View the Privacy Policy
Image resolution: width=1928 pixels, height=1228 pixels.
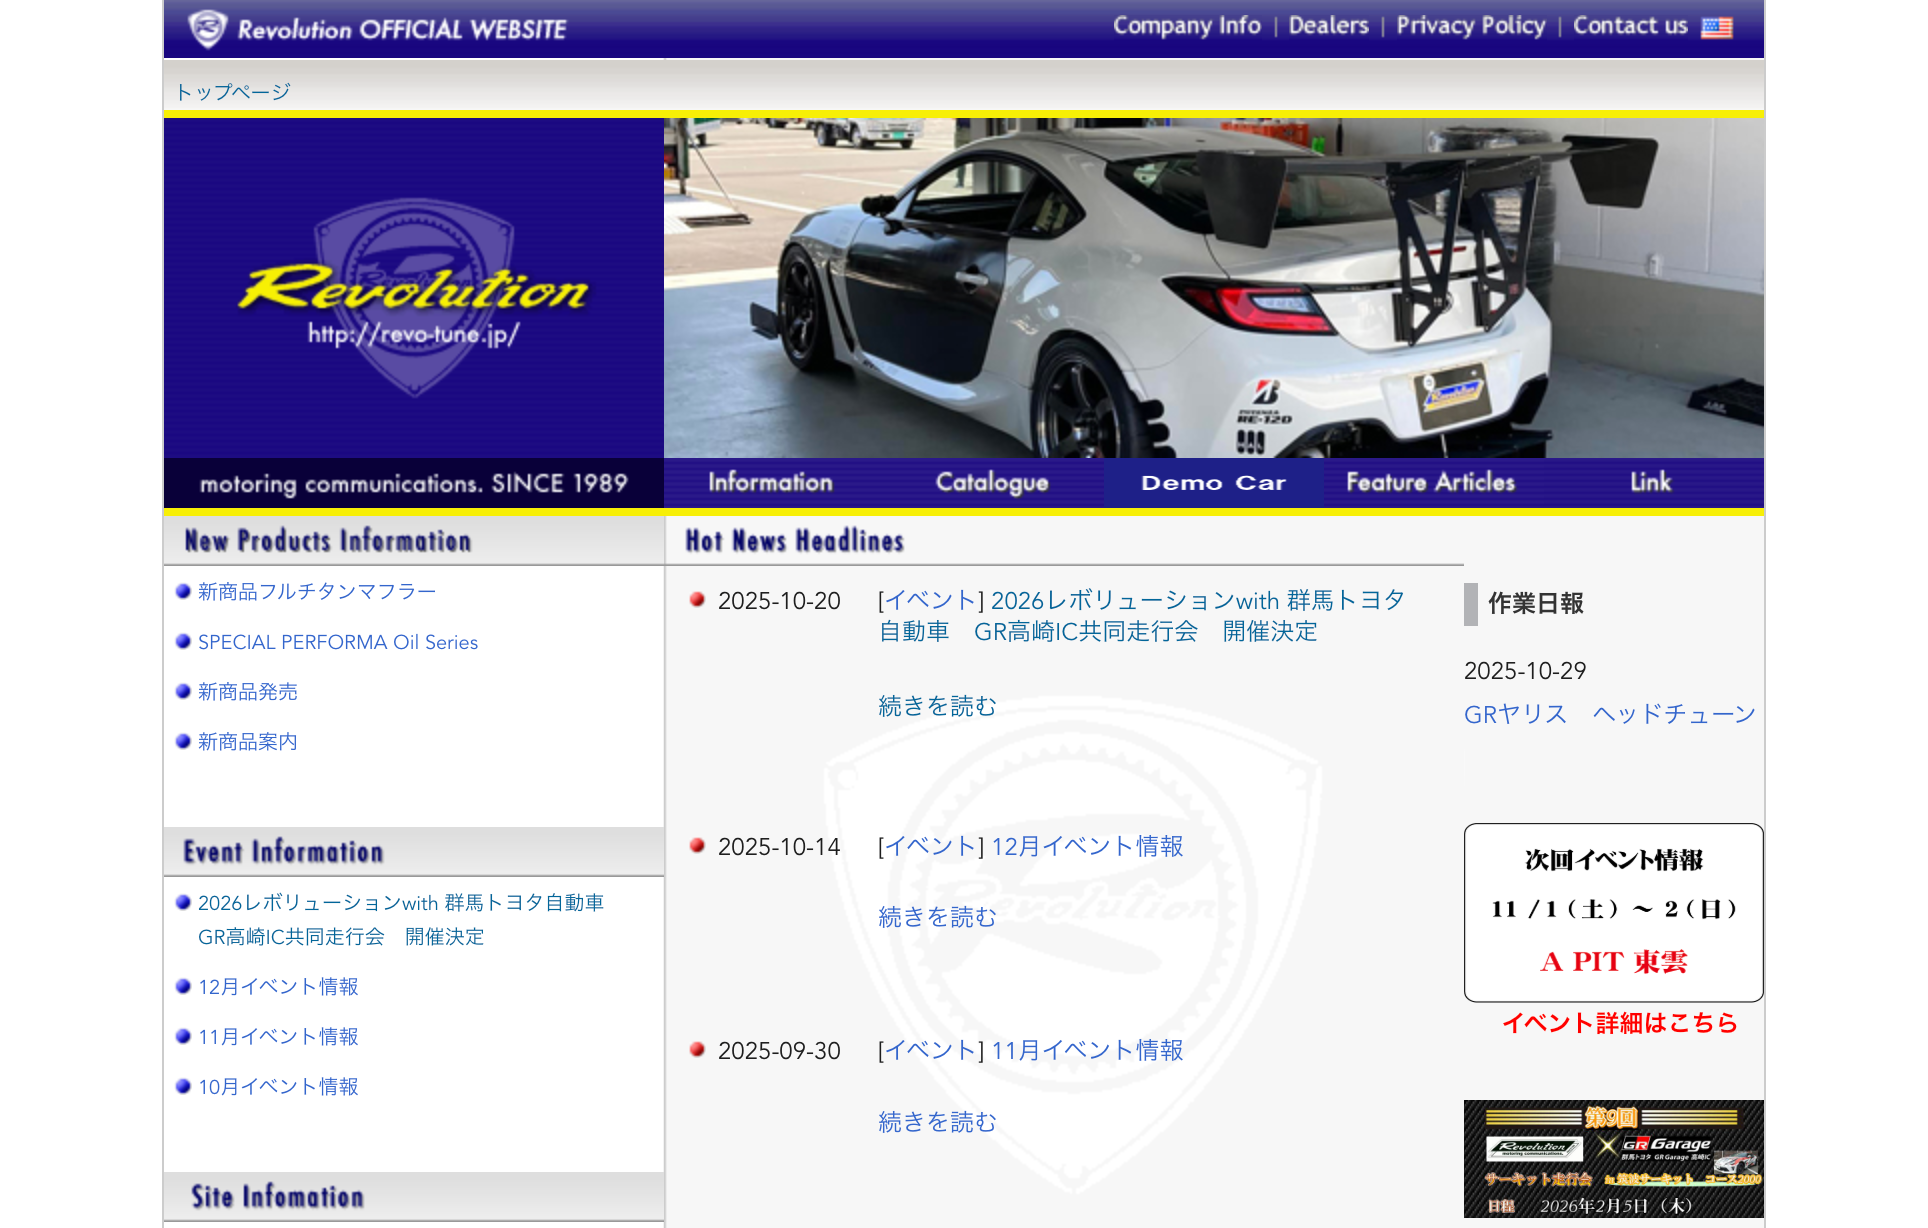coord(1470,26)
